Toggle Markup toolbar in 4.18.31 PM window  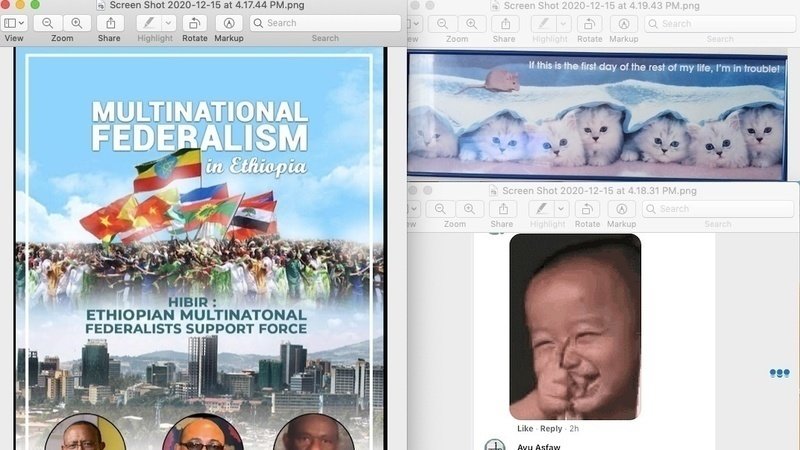pos(621,208)
